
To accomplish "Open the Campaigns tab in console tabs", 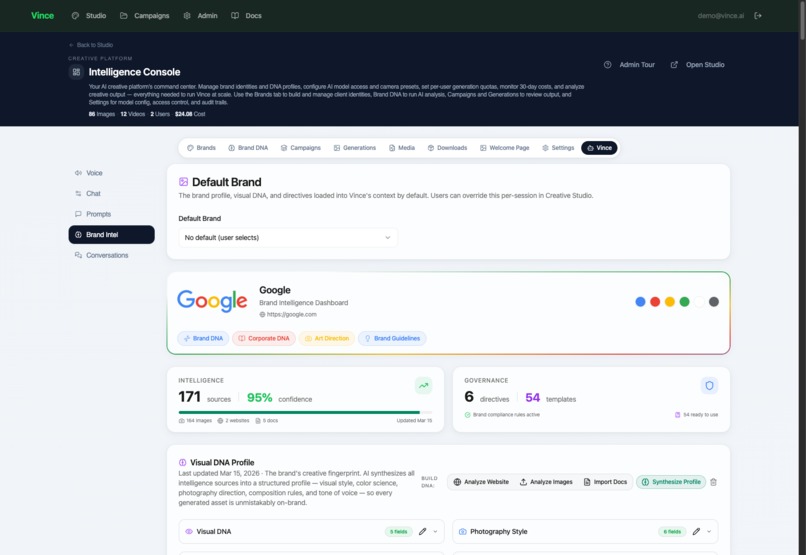I will [301, 148].
